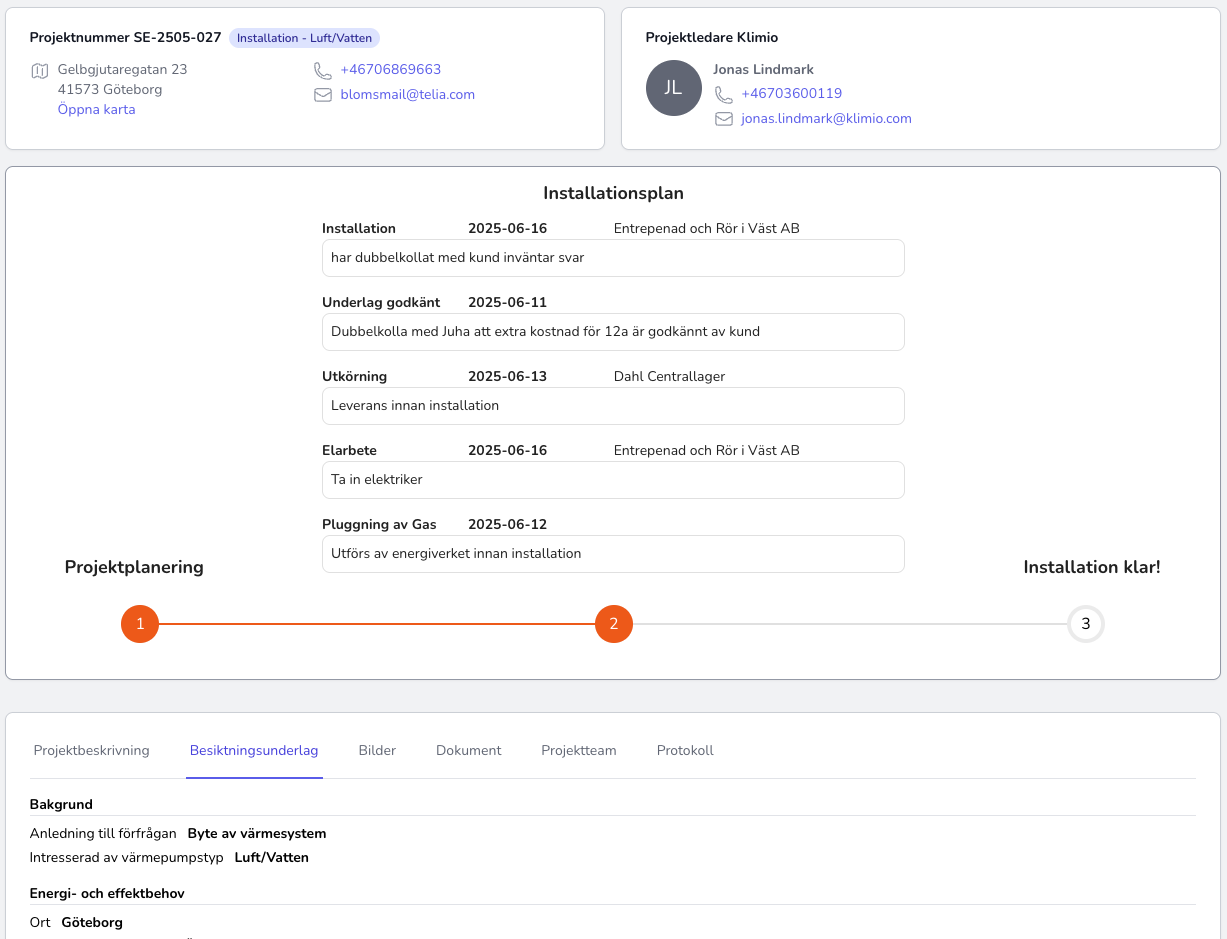Click into the Elarbete note field
Image resolution: width=1227 pixels, height=939 pixels.
tap(613, 480)
